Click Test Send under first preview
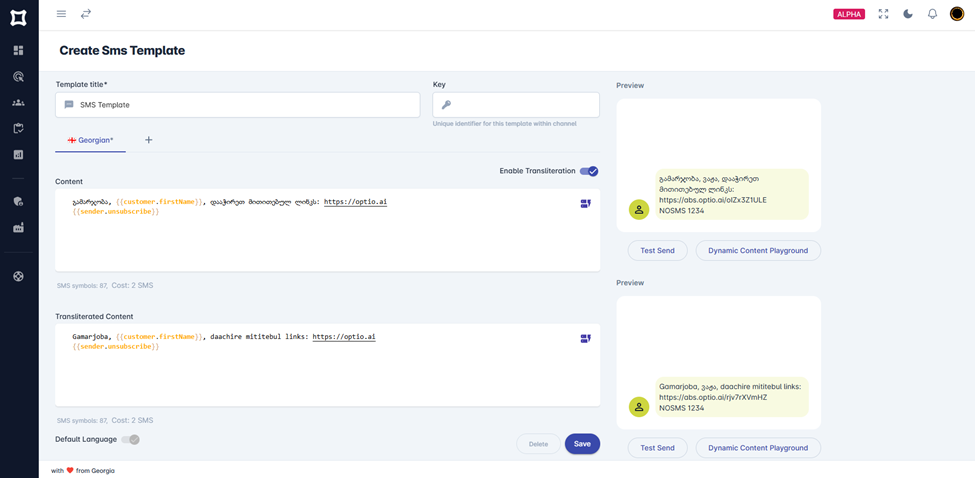This screenshot has height=478, width=975. click(x=657, y=250)
